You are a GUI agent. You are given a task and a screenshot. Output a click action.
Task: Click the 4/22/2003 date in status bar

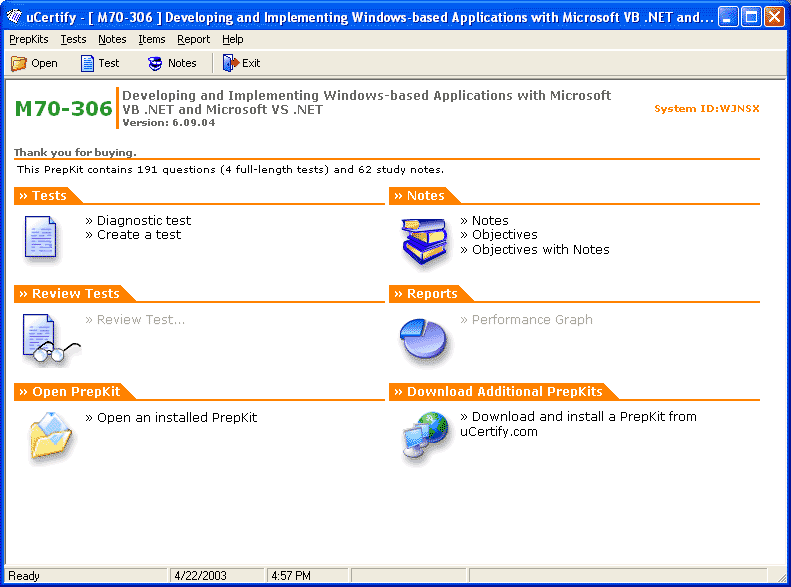point(201,575)
